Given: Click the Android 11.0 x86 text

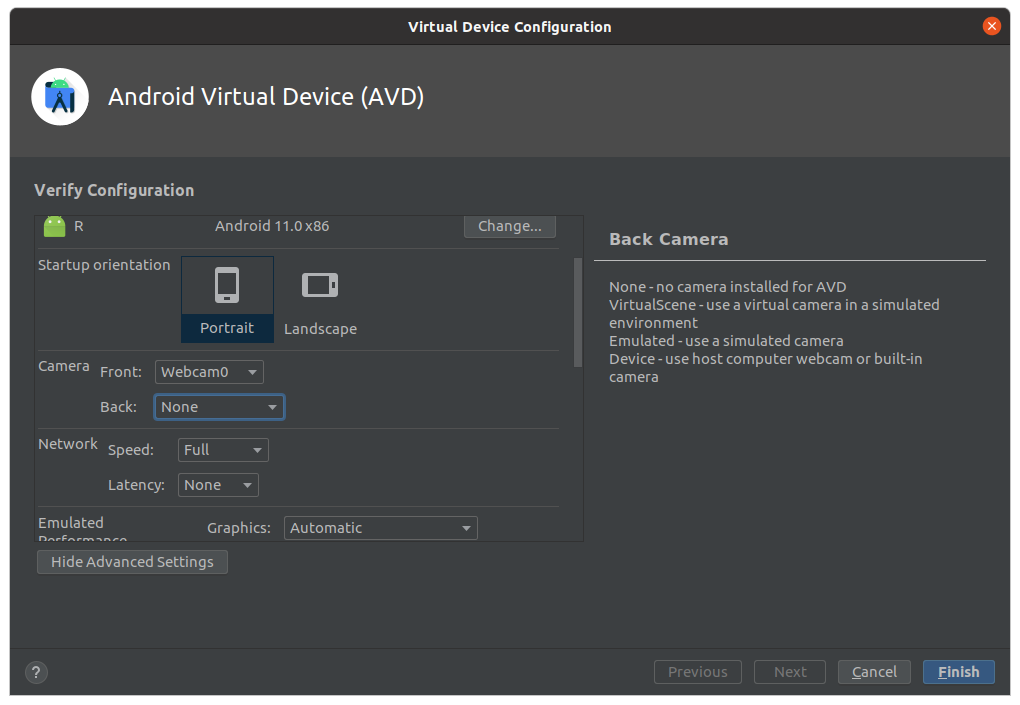Looking at the screenshot, I should 272,226.
